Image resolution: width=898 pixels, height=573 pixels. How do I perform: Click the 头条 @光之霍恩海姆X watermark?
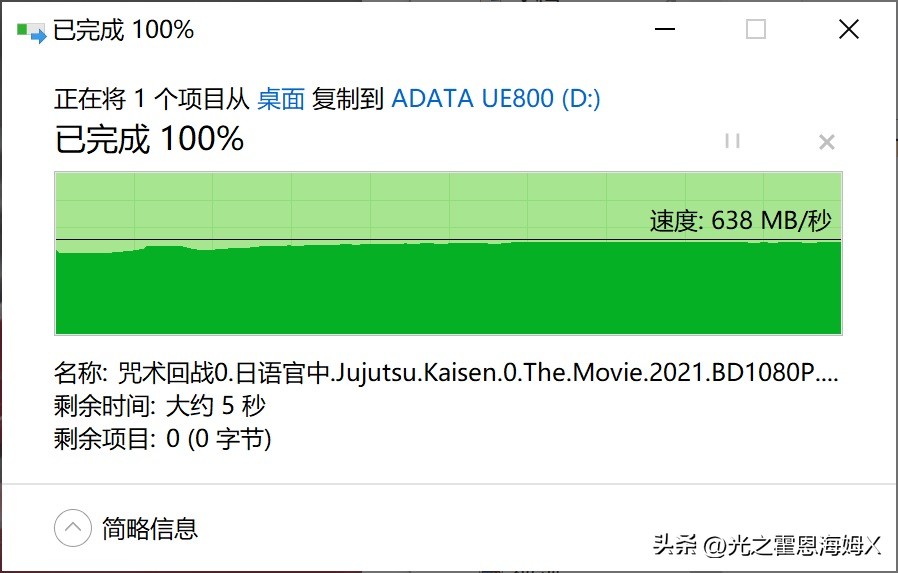tap(767, 545)
